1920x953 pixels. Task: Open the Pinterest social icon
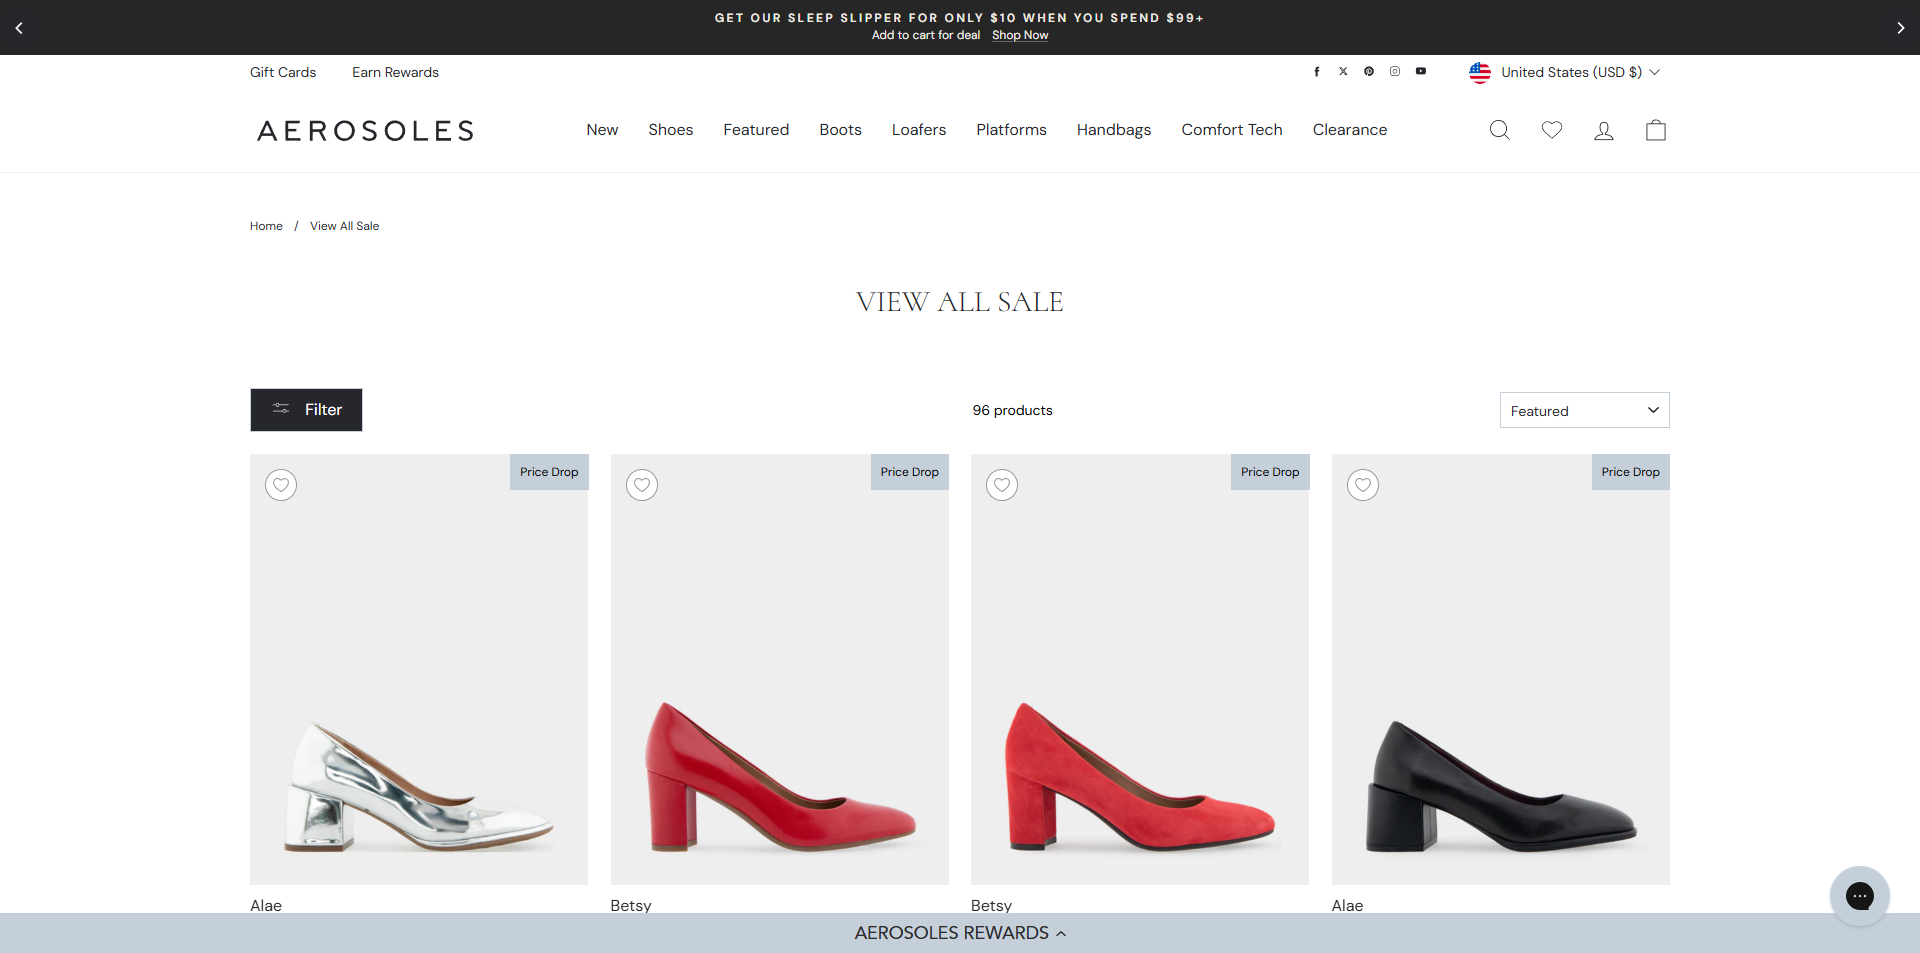(1369, 71)
